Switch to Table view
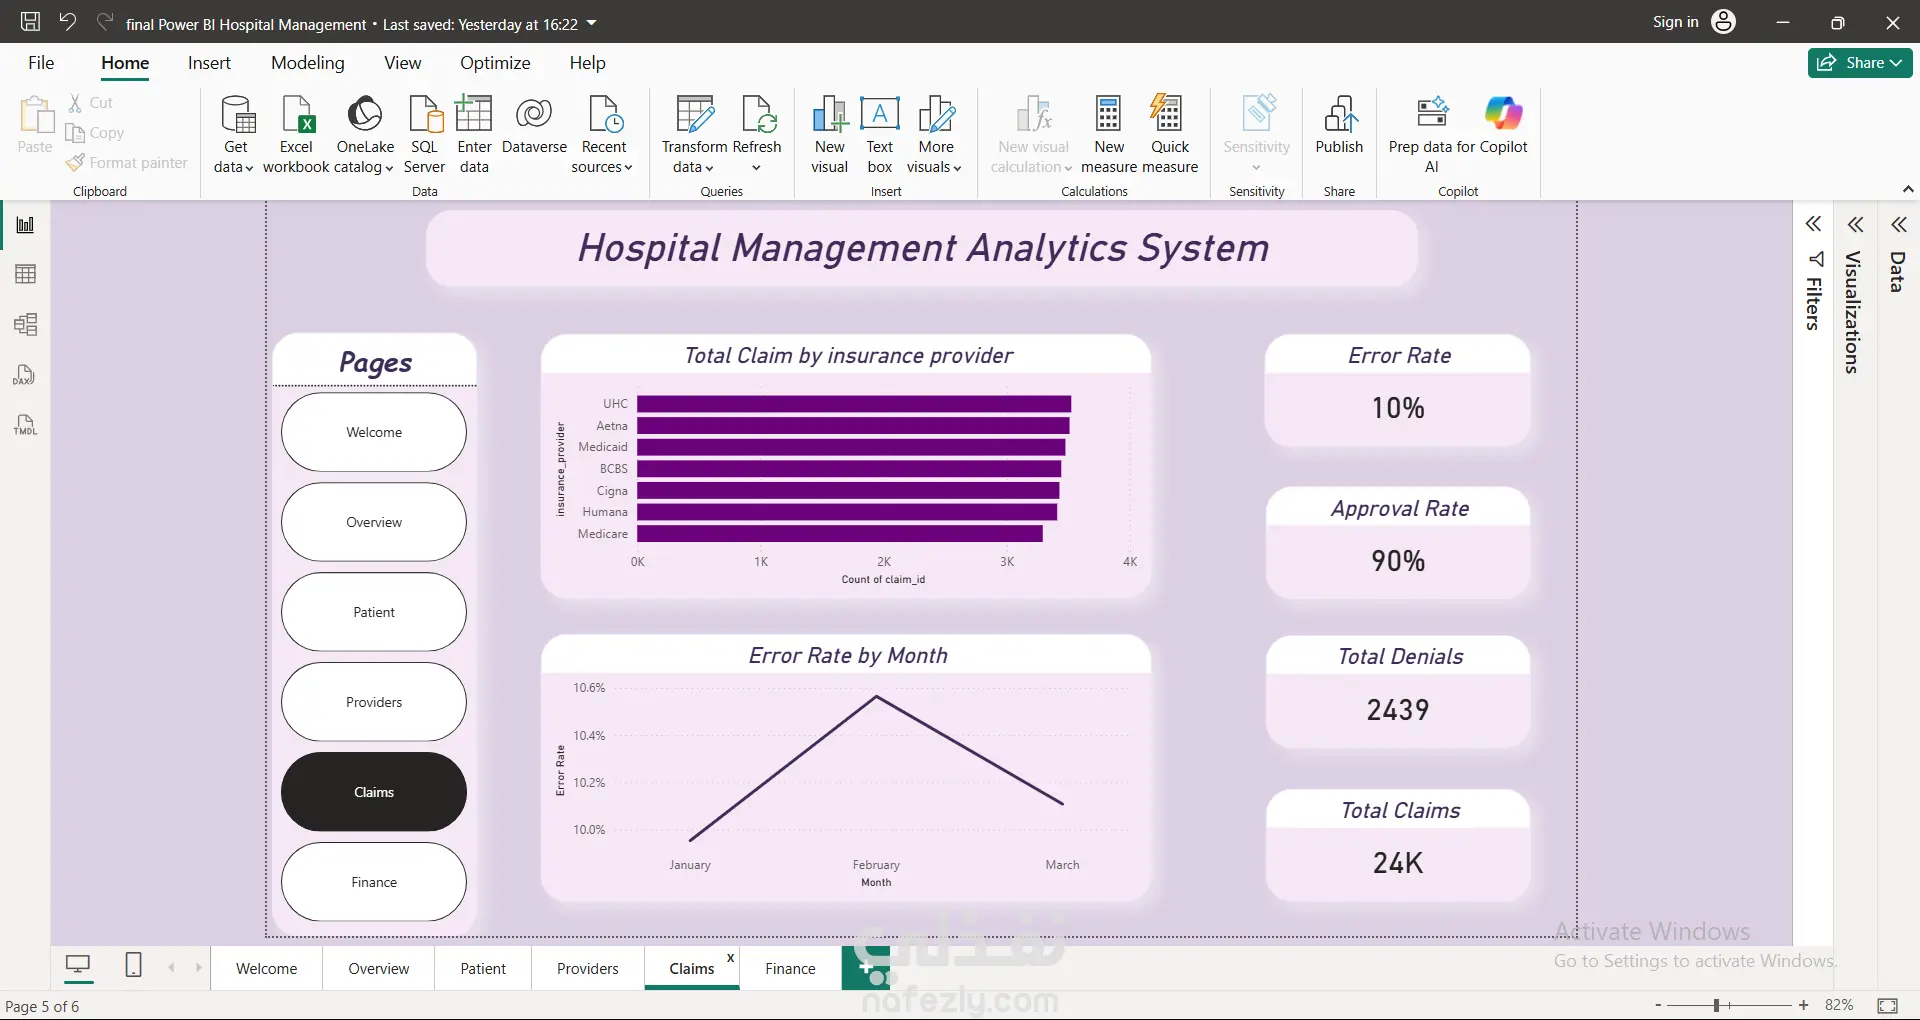 (x=25, y=275)
